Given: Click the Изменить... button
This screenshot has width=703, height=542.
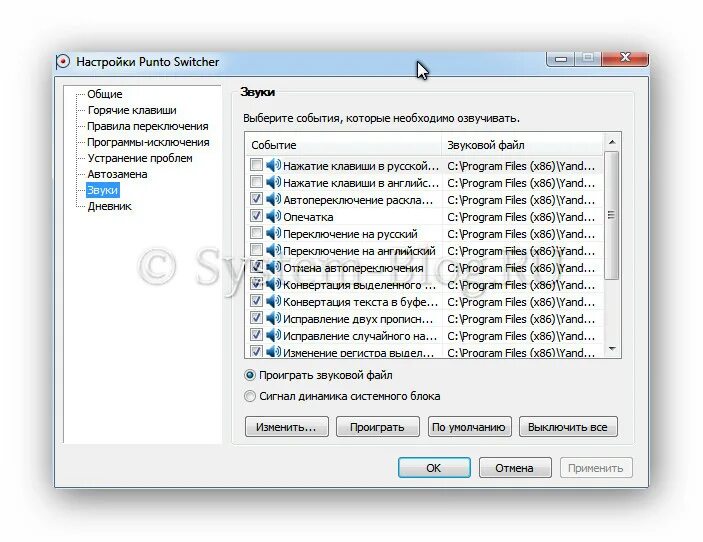Looking at the screenshot, I should (286, 427).
